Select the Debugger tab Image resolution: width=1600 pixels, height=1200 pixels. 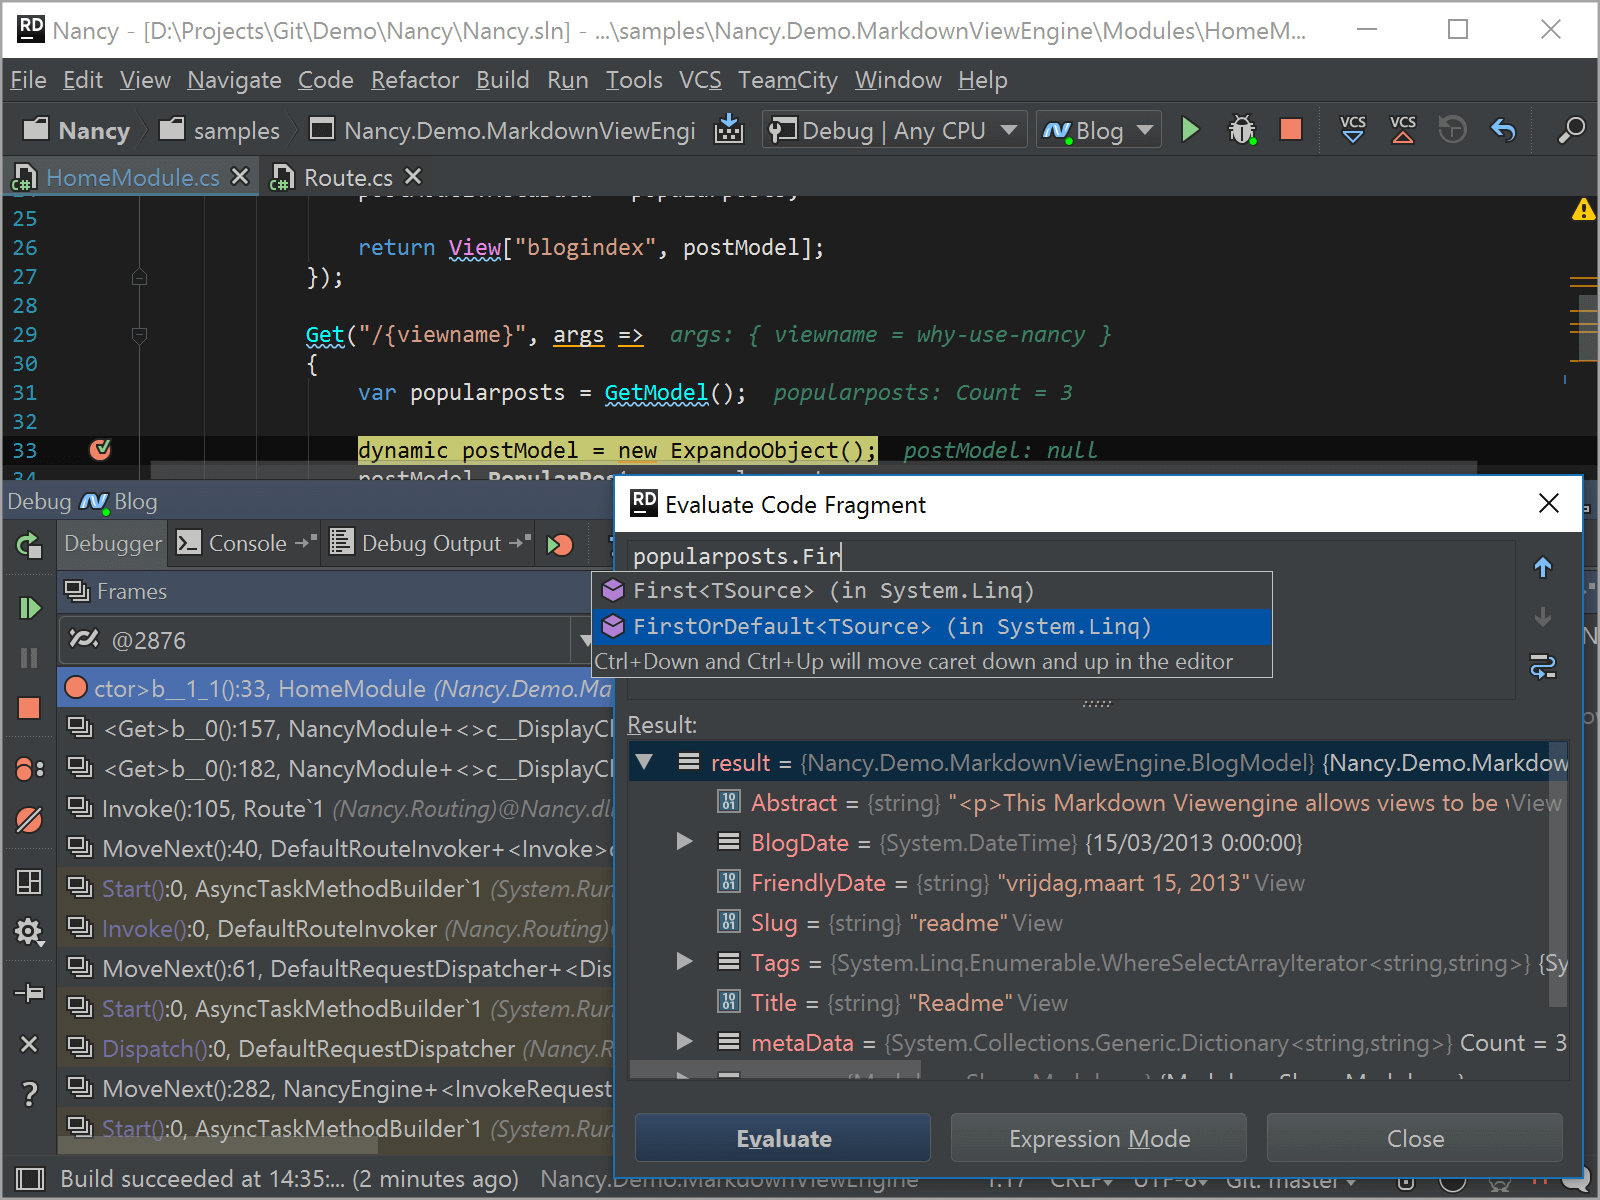click(x=112, y=543)
